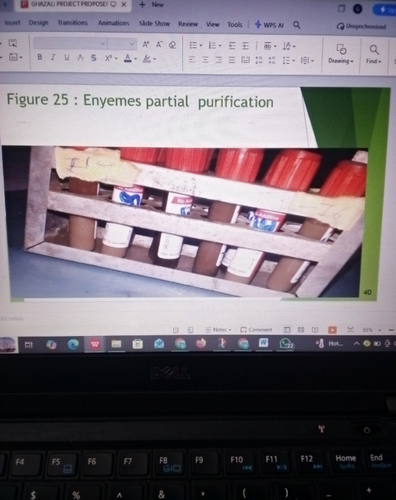Start slideshow from status bar play button
The width and height of the screenshot is (396, 500).
coord(332,330)
